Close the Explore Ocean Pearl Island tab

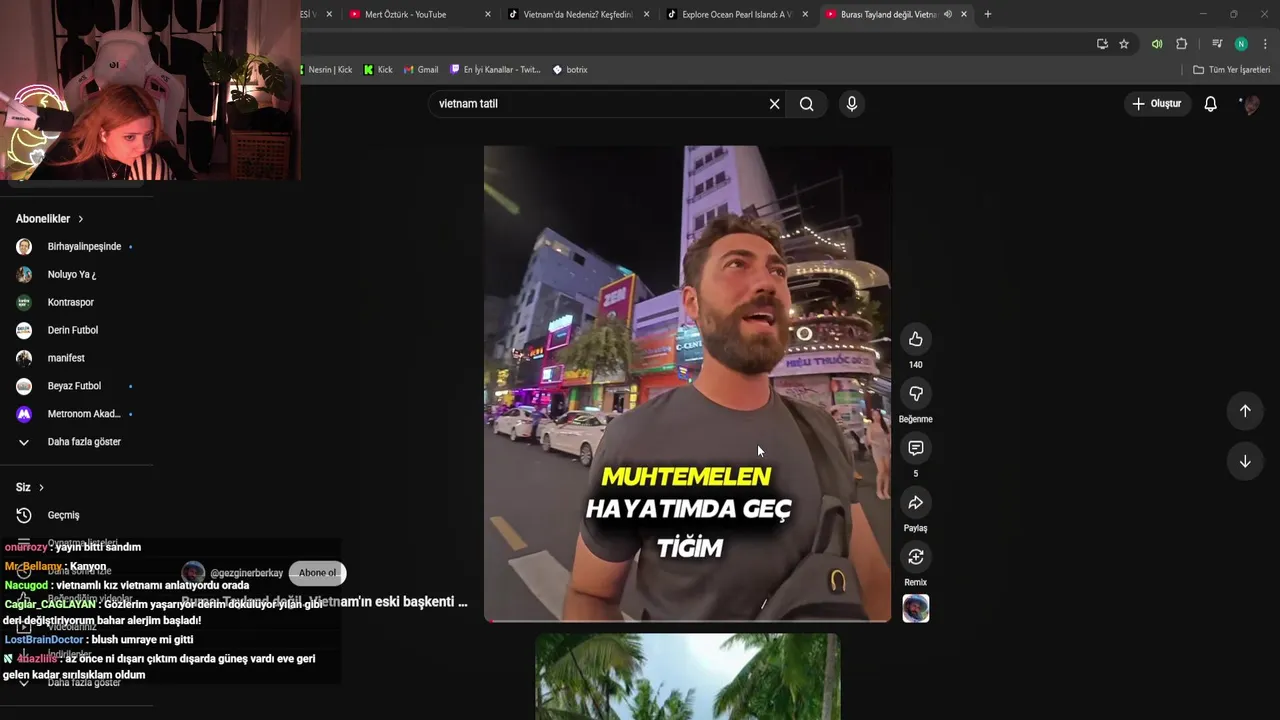click(x=805, y=14)
